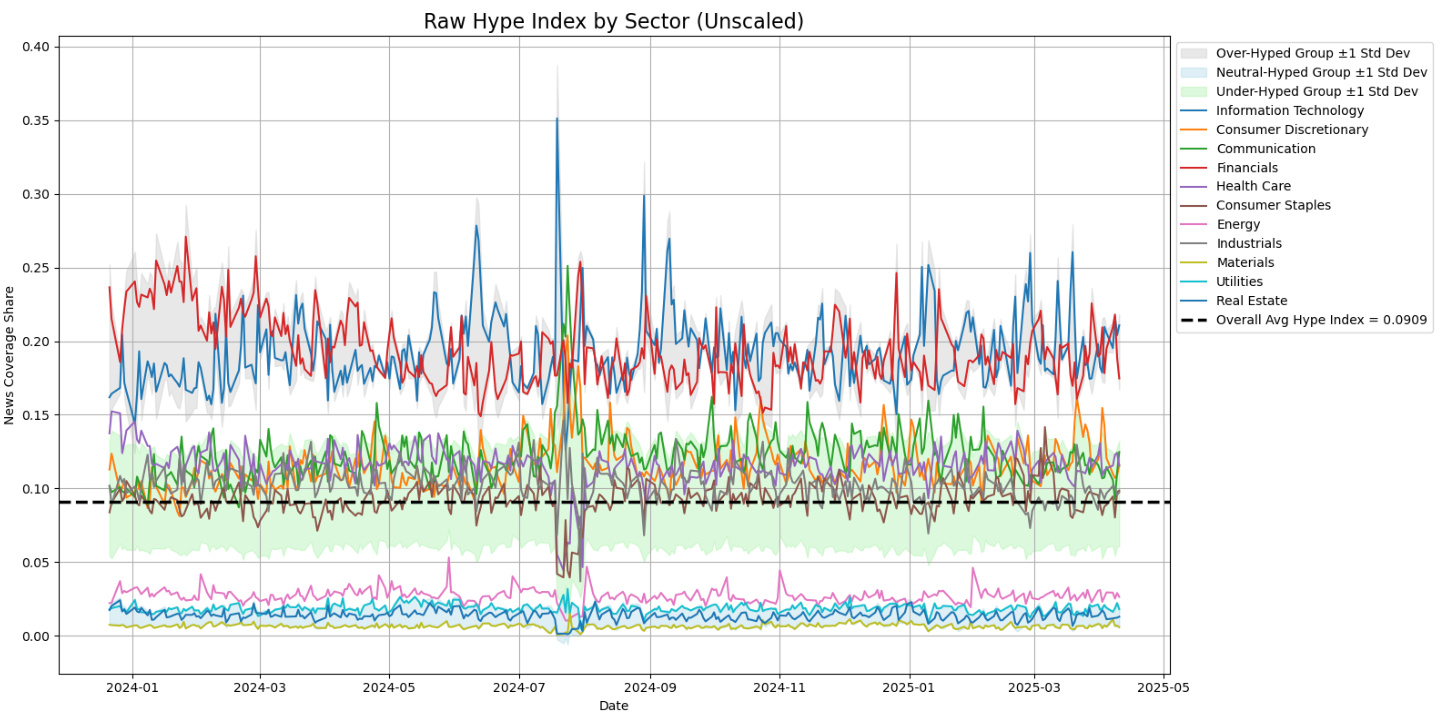The width and height of the screenshot is (1443, 714).
Task: Select the Over-Hyped Group gray legend patch
Action: (x=1195, y=53)
